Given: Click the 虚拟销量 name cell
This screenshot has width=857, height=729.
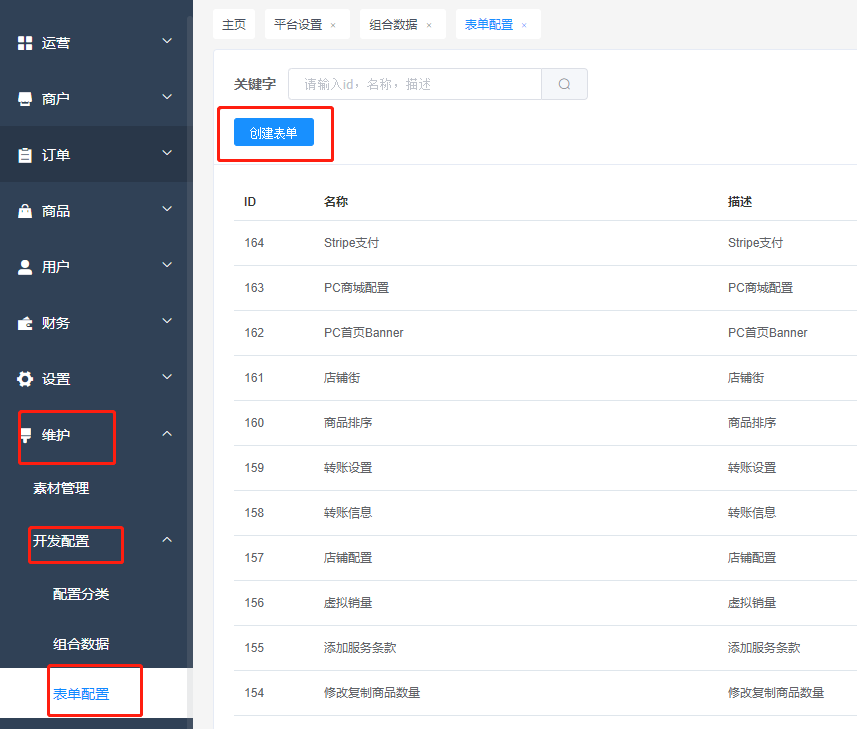Looking at the screenshot, I should [x=348, y=603].
